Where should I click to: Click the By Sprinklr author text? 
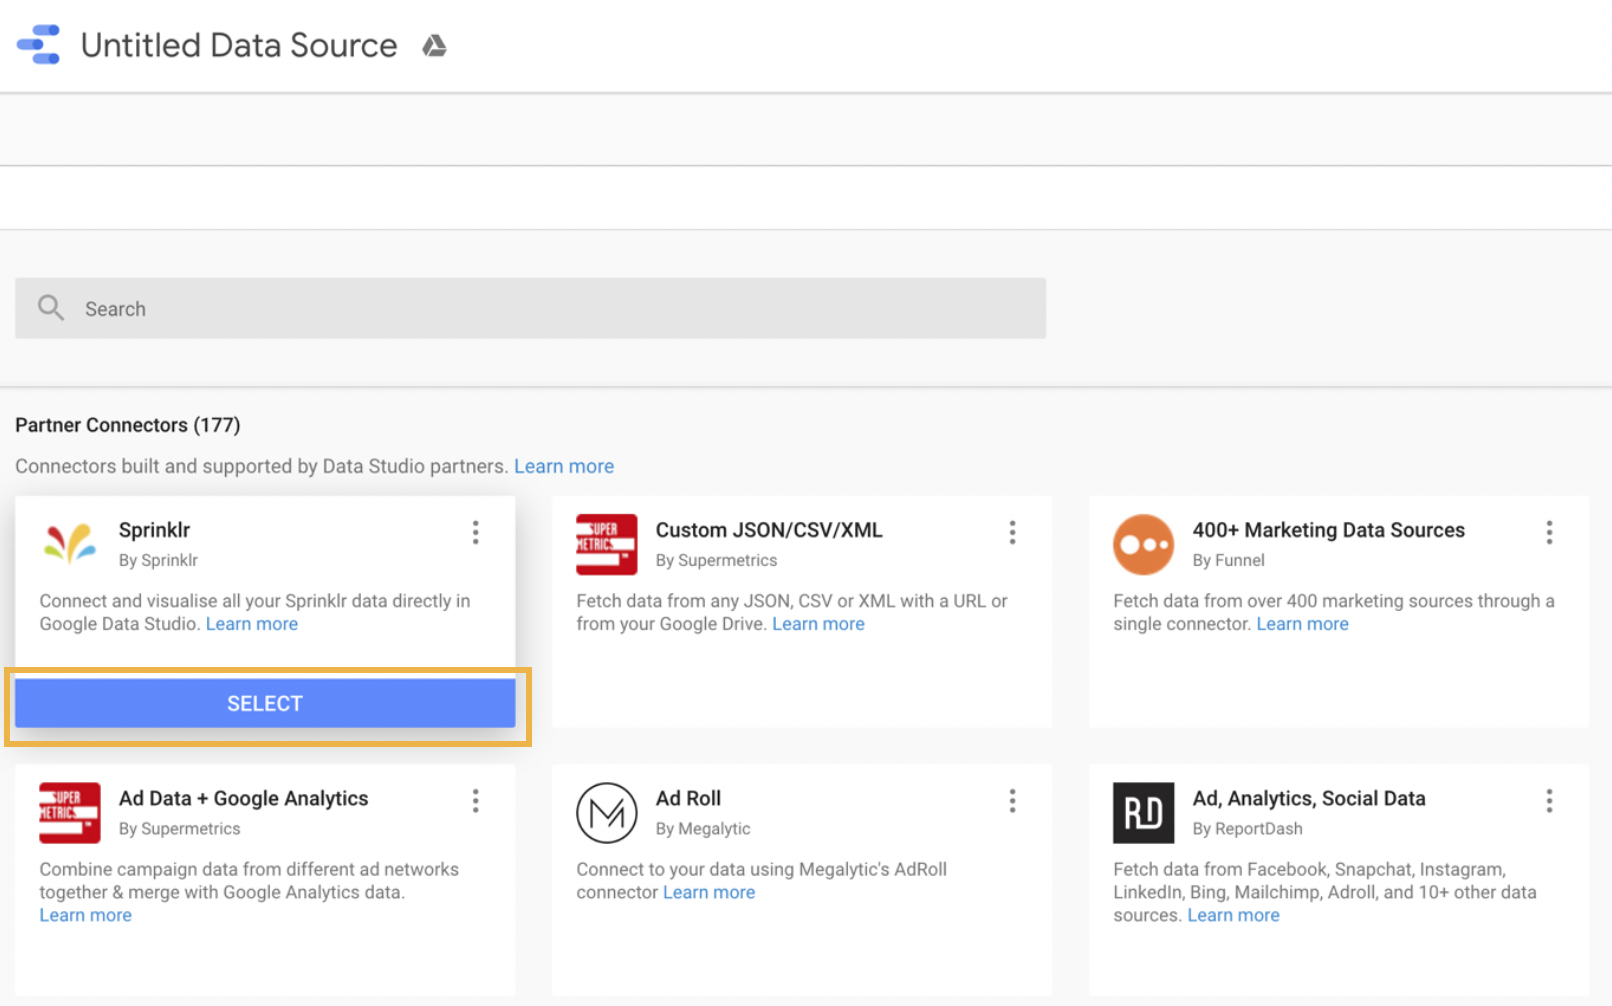click(158, 560)
